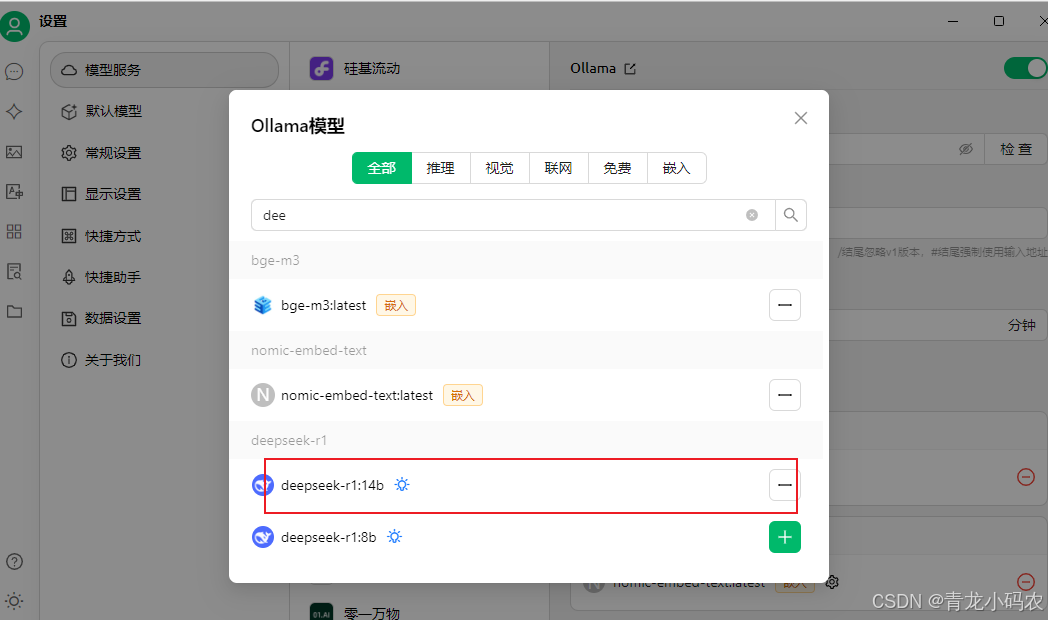
Task: Open the Ollama external link icon
Action: click(x=630, y=69)
